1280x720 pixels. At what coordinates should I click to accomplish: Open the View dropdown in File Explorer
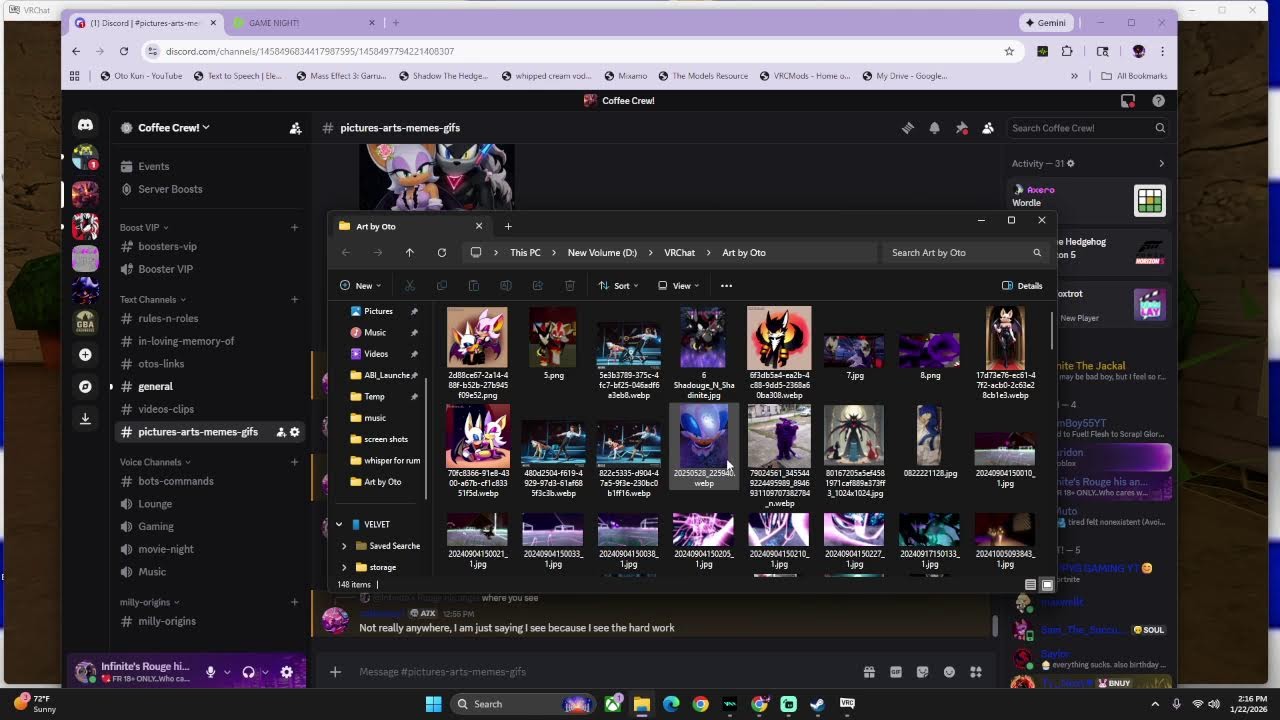[x=678, y=286]
